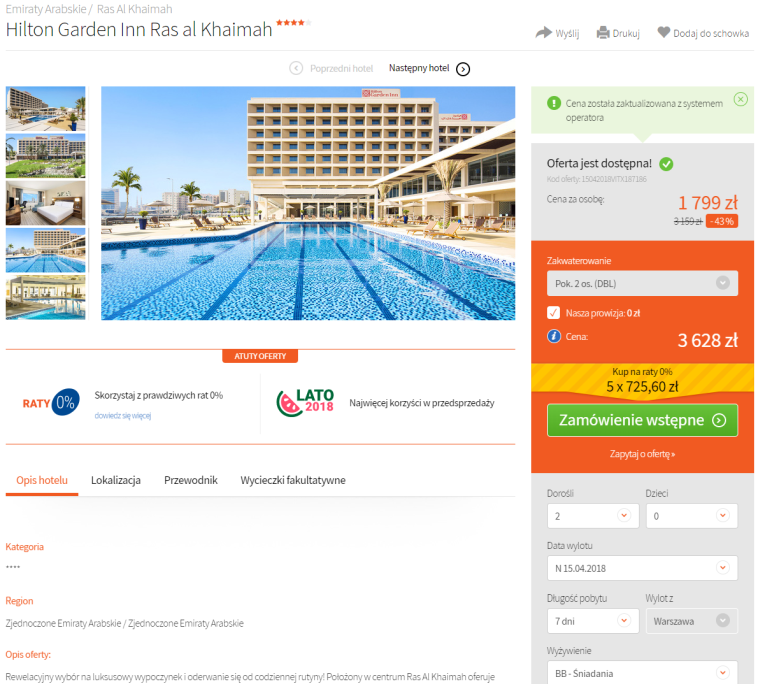Open the Zakwaterowanie room type dropdown
Viewport: 760px width, 684px height.
pos(642,283)
